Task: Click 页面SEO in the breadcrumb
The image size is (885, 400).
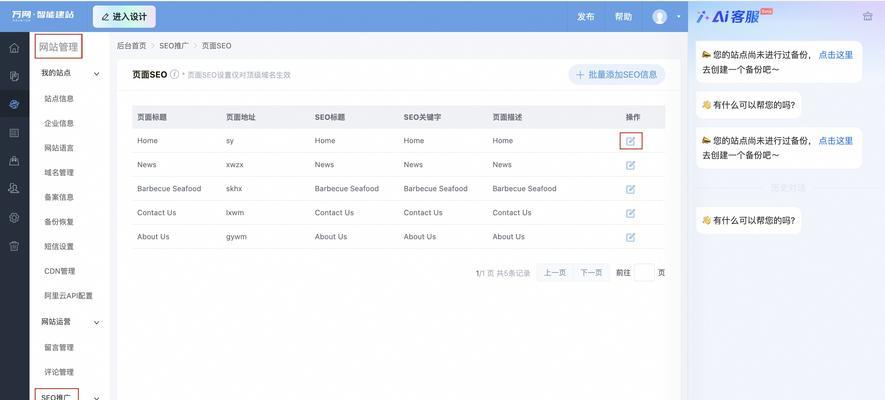Action: pos(216,46)
